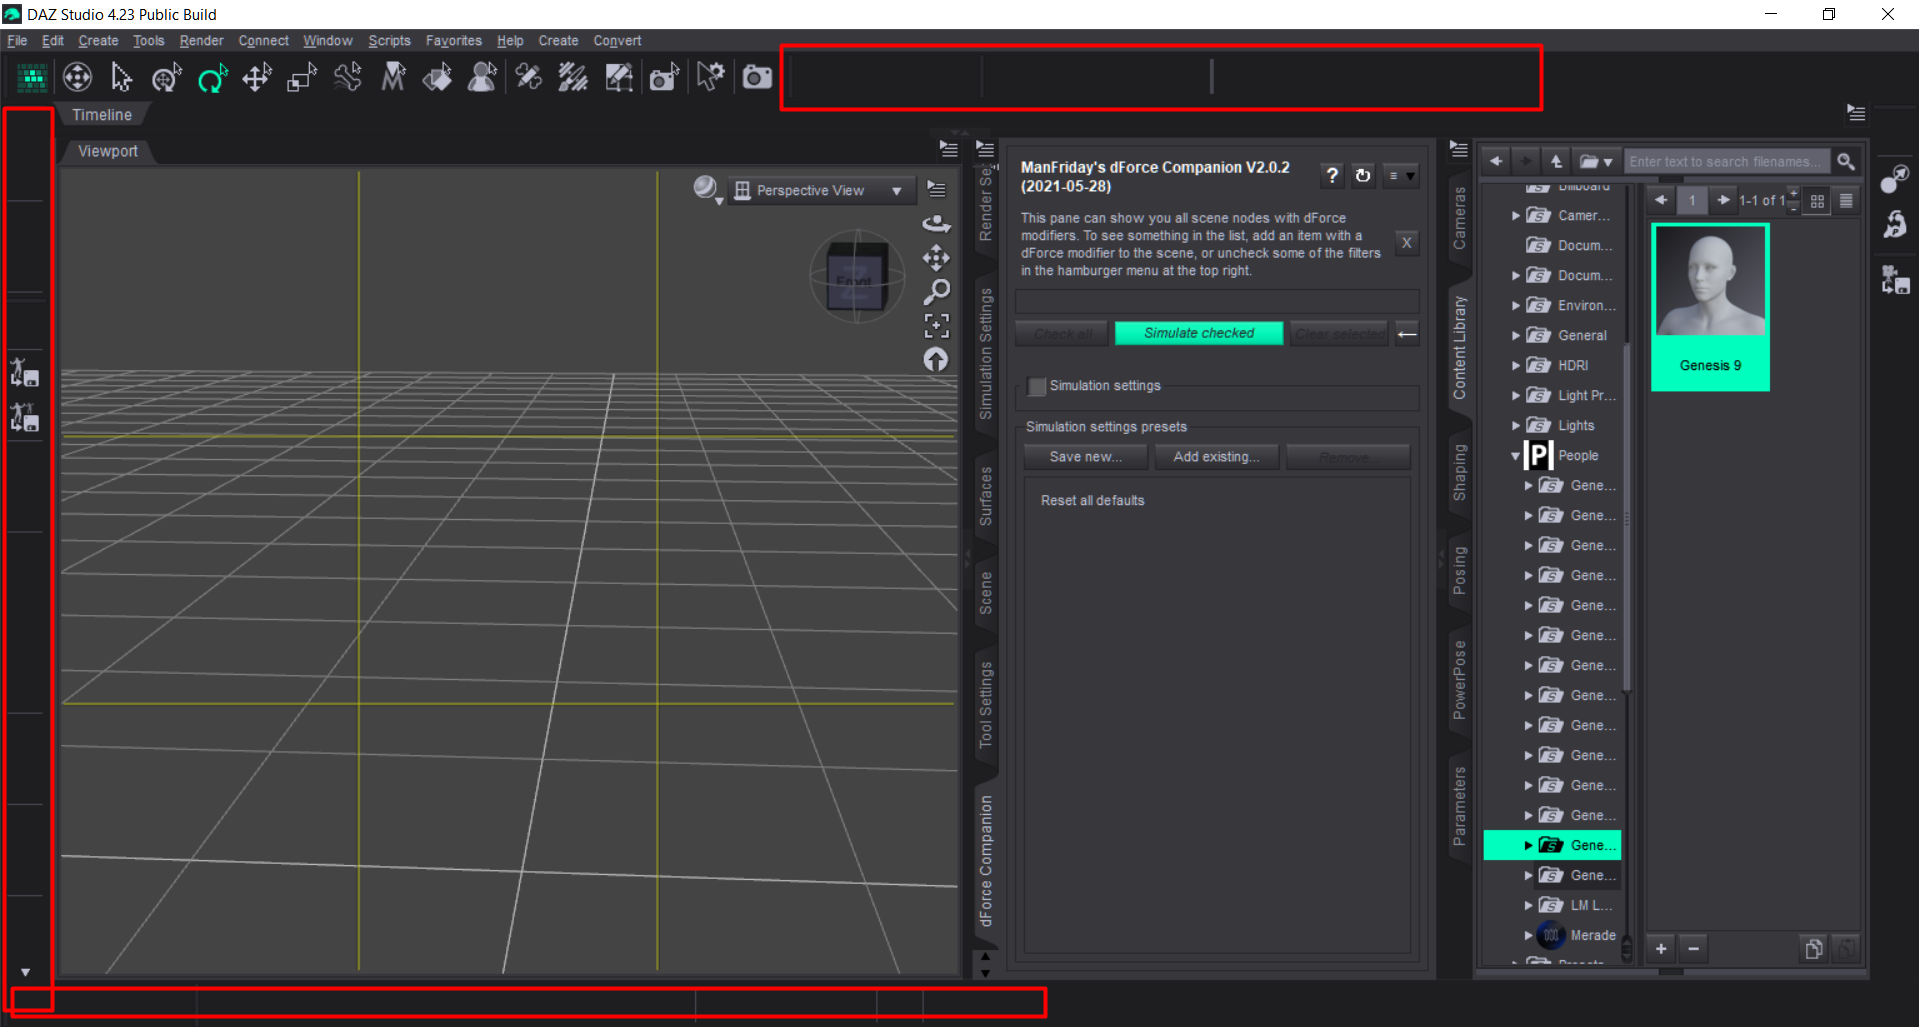The height and width of the screenshot is (1027, 1919).
Task: Switch to the Timeline tab
Action: (102, 115)
